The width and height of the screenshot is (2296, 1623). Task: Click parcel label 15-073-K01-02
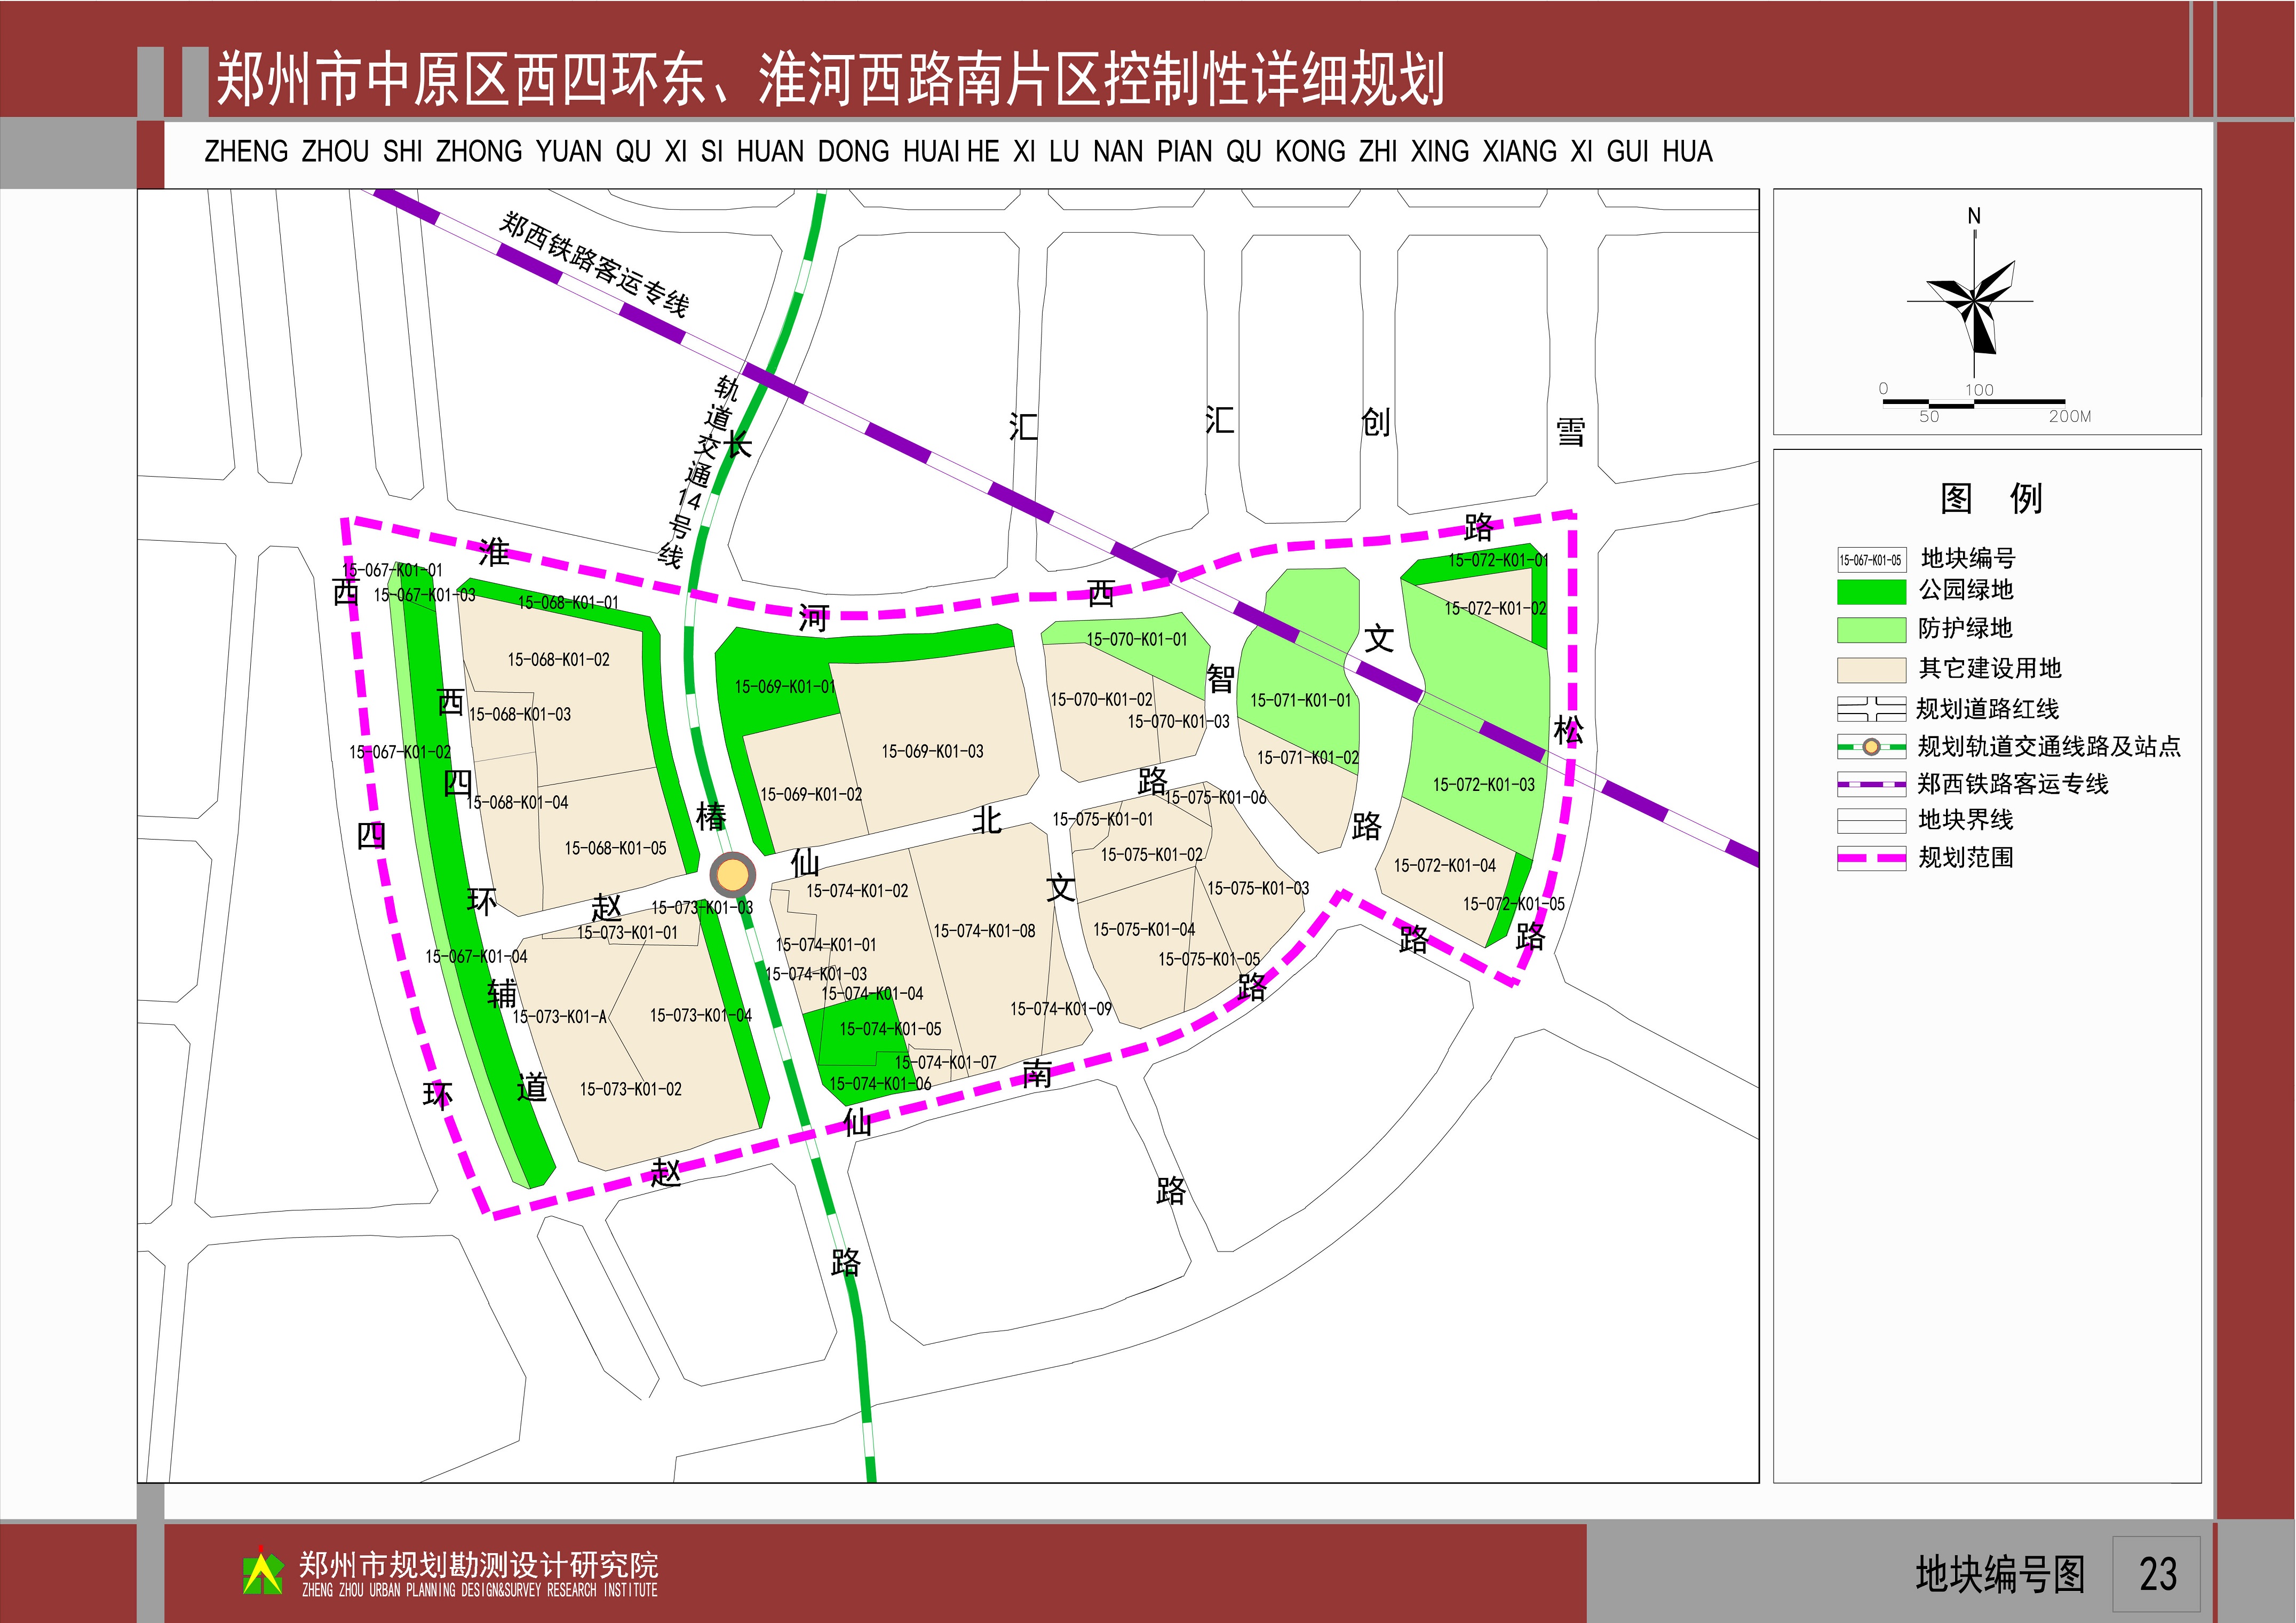tap(631, 1090)
